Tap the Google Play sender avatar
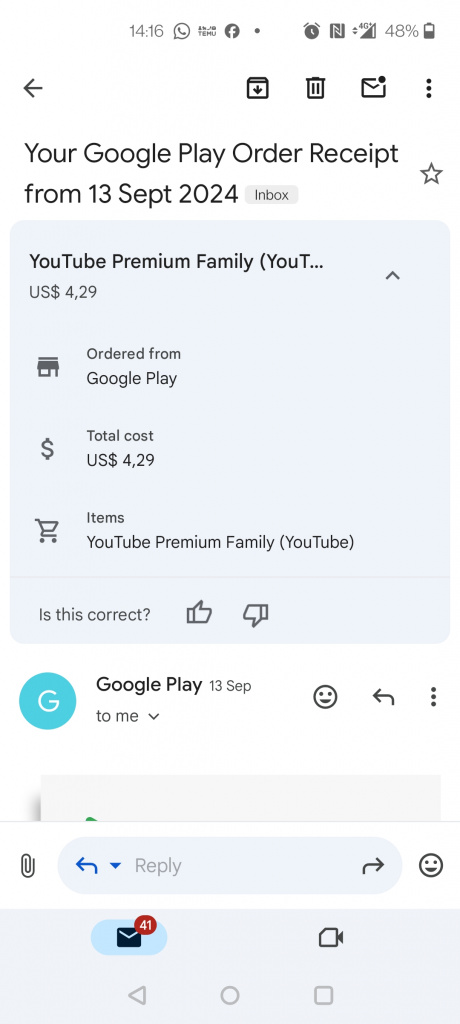 (x=48, y=701)
